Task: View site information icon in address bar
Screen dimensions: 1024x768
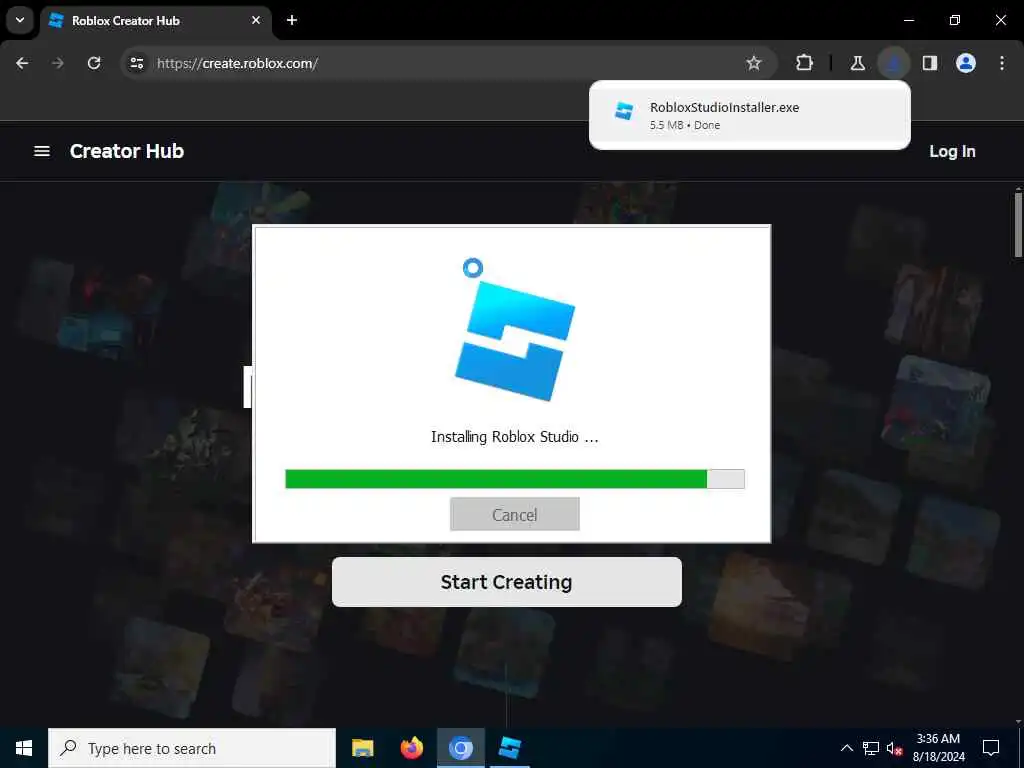Action: click(136, 63)
